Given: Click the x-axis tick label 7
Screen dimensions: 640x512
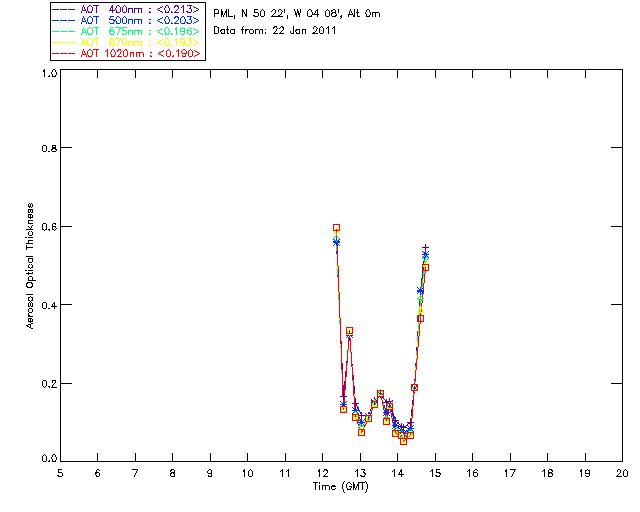Looking at the screenshot, I should click(135, 473).
